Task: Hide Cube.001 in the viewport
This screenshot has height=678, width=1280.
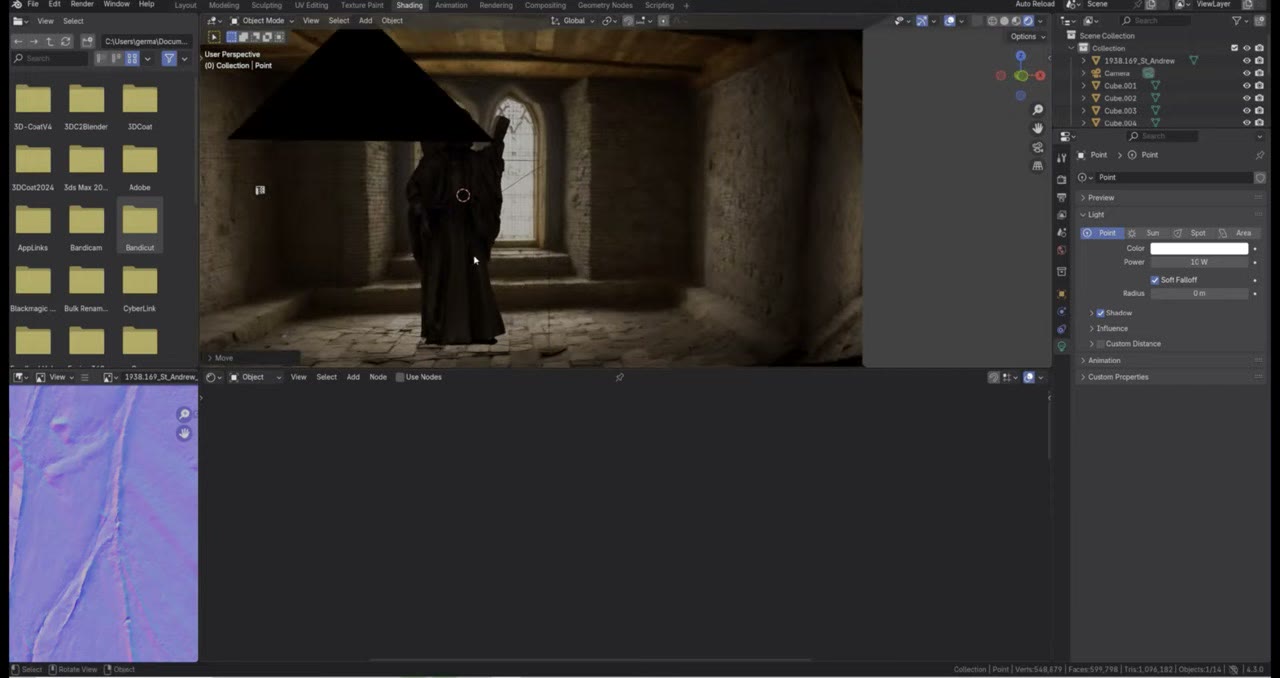Action: [1246, 85]
